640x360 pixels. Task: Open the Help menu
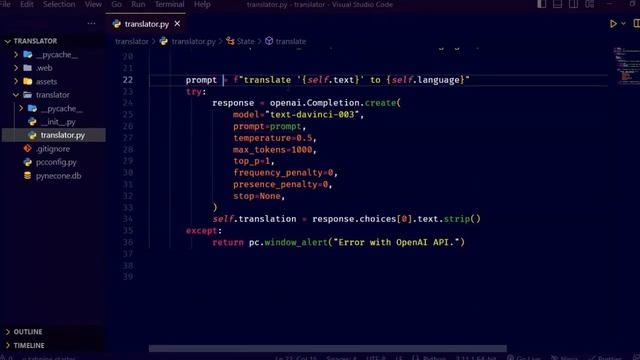pos(202,4)
